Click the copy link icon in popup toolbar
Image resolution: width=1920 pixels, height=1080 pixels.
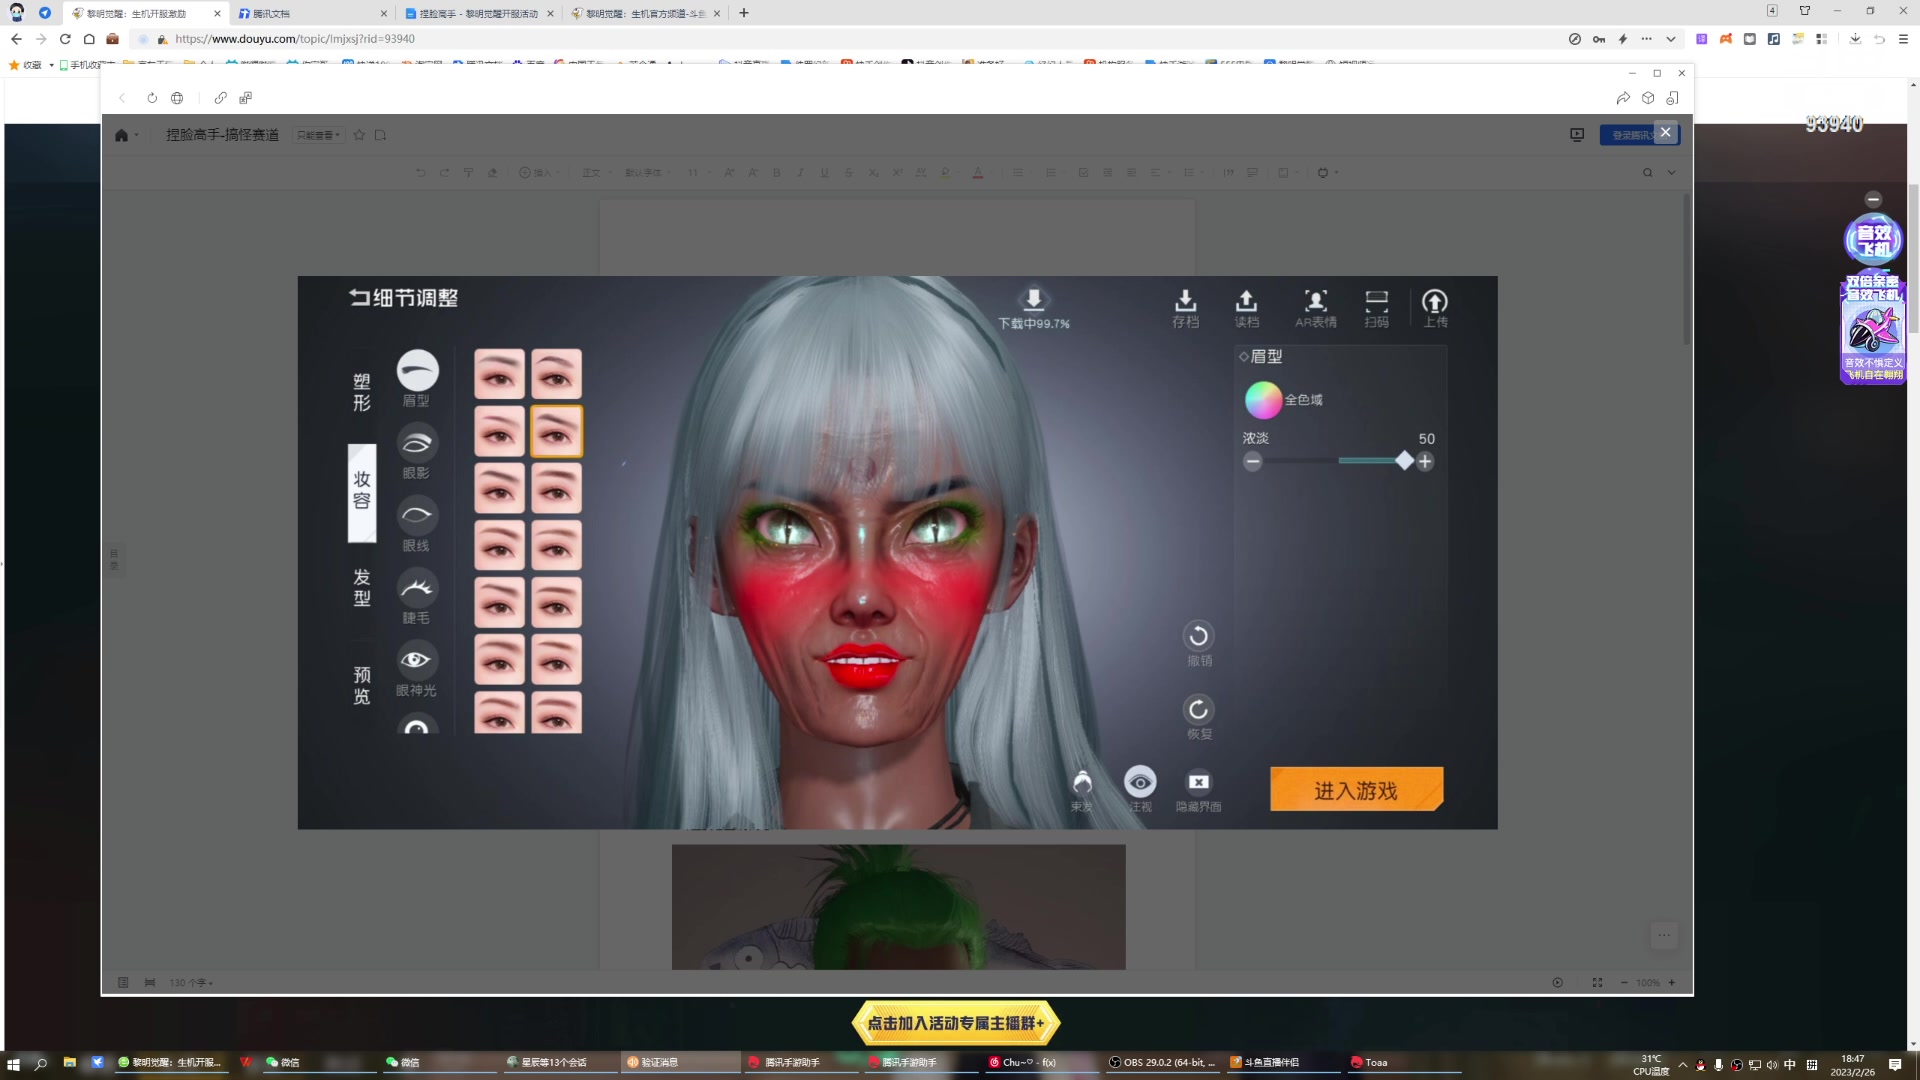click(221, 98)
